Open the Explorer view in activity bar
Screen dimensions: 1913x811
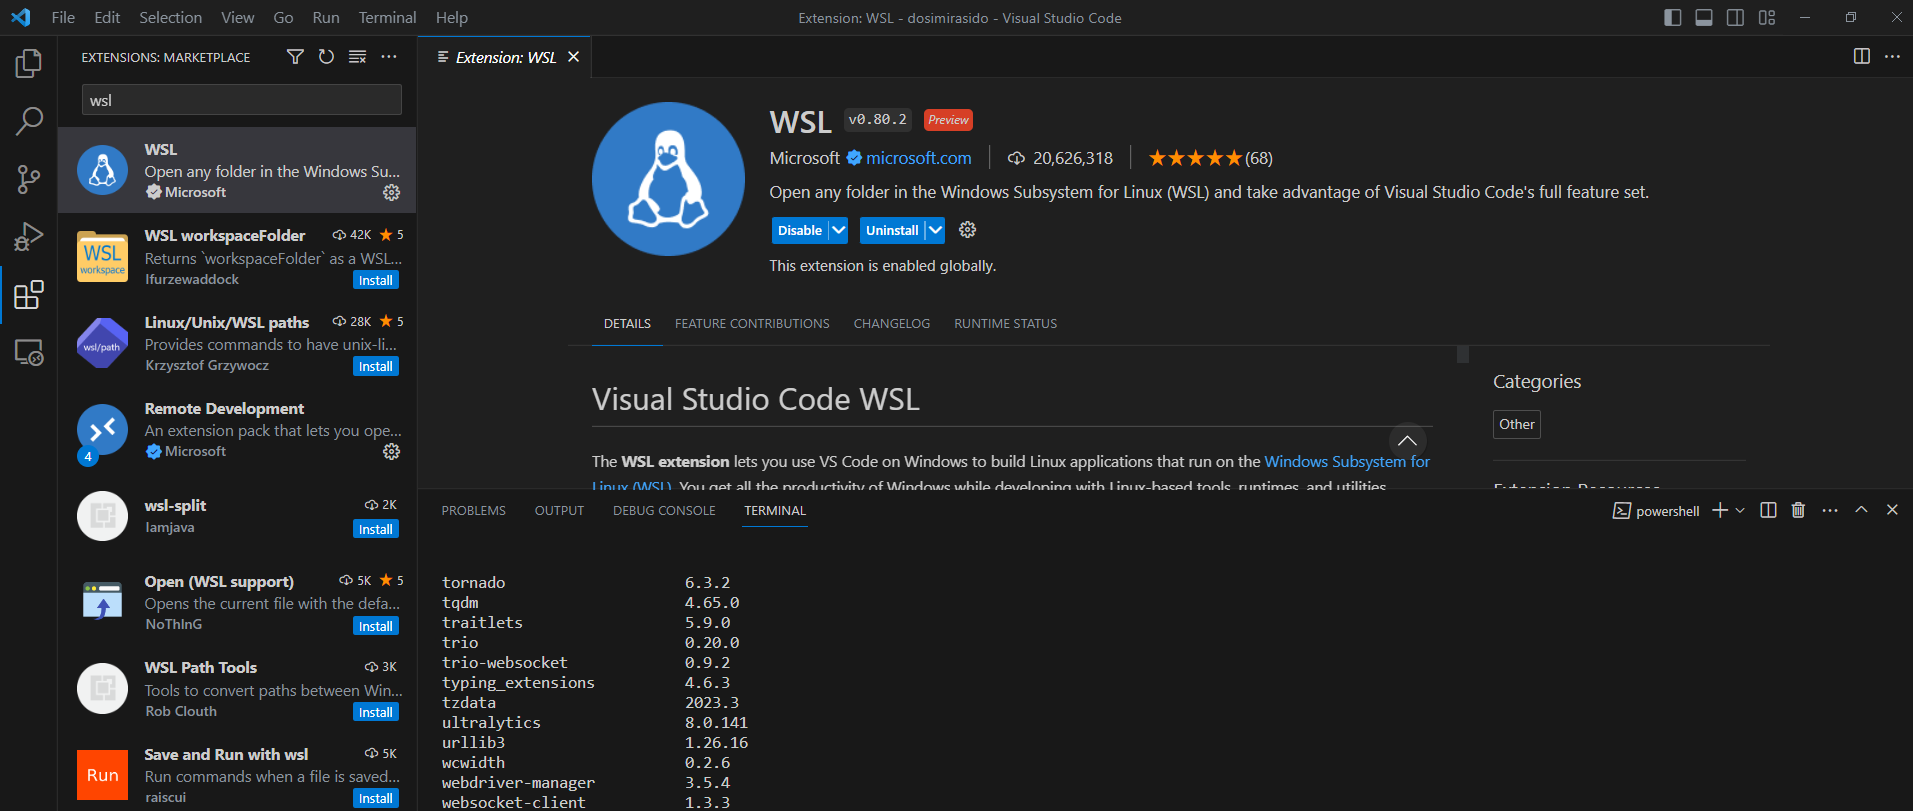[29, 64]
